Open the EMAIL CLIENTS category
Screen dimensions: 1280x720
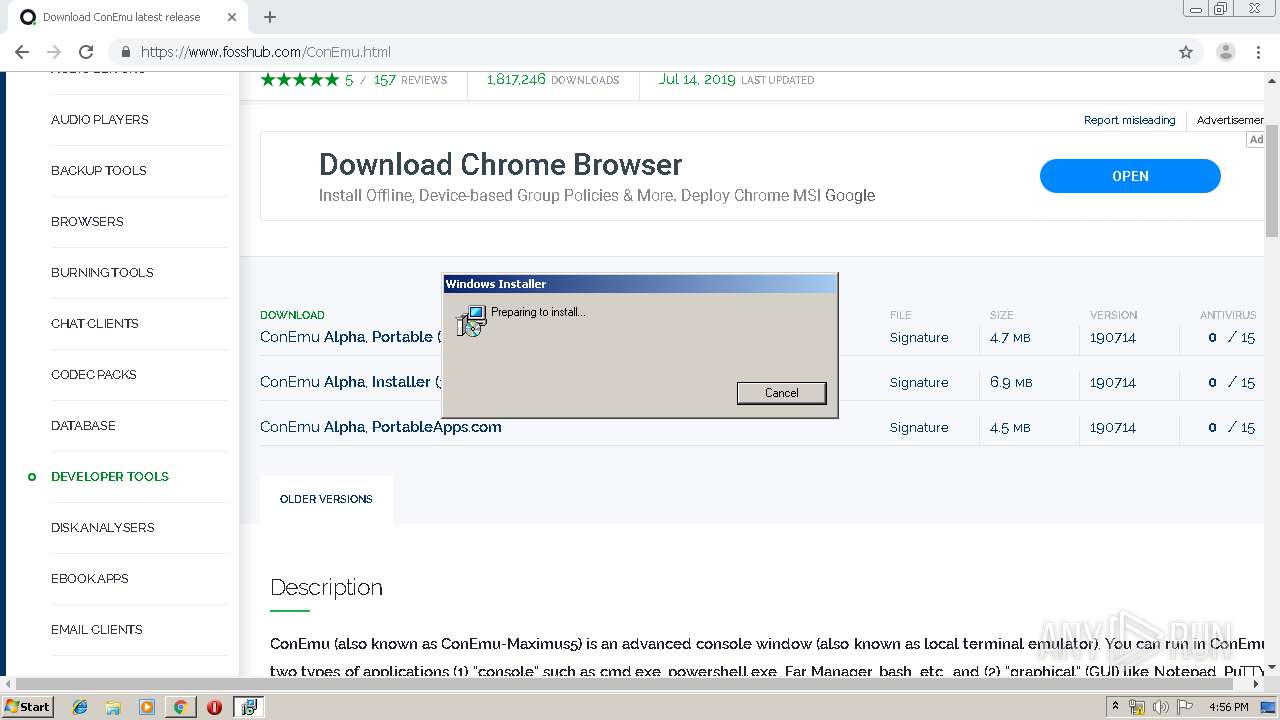(97, 629)
